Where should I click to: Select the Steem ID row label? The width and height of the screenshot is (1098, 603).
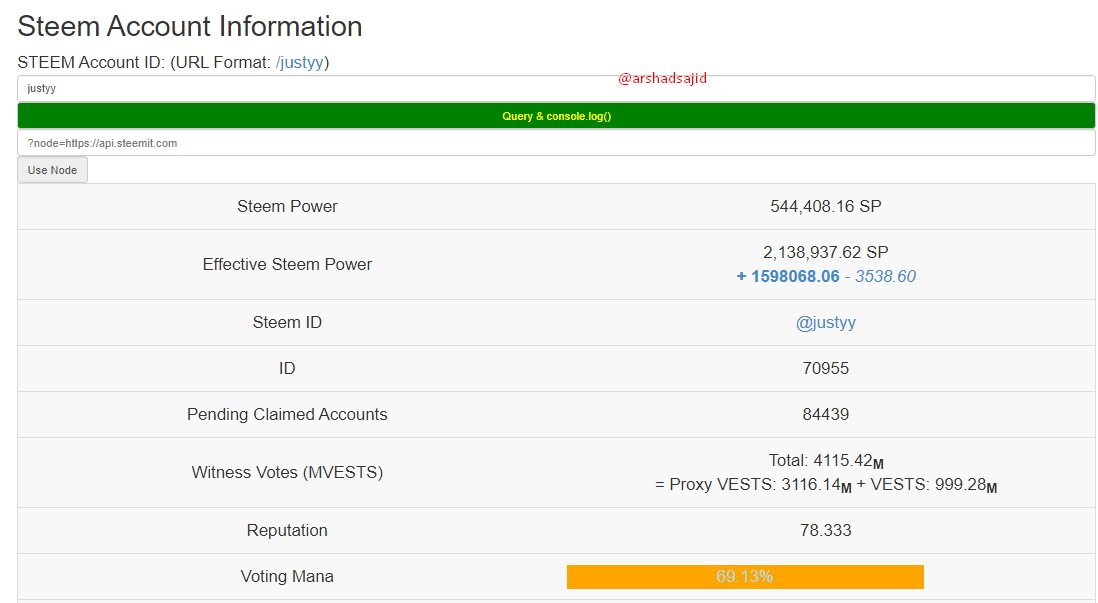point(287,322)
